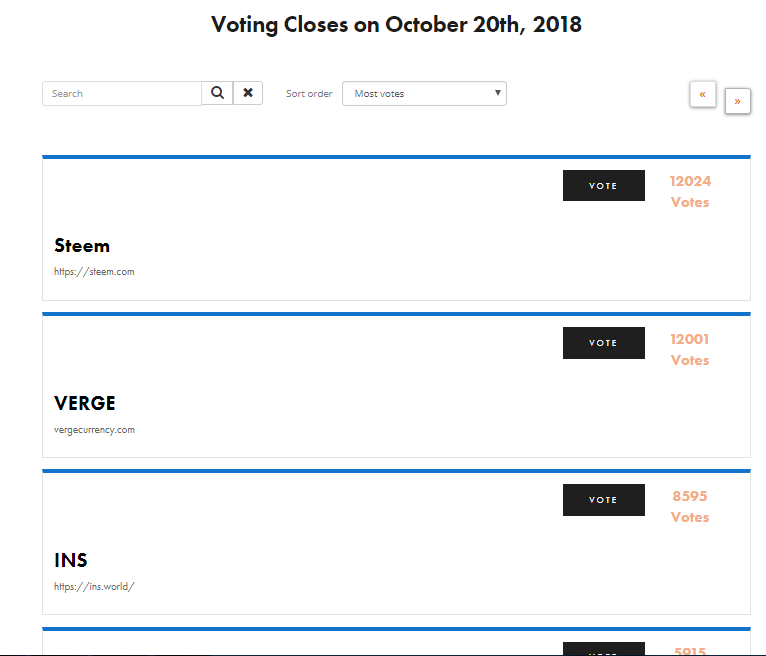The image size is (766, 656).
Task: Click inside the Search text field
Action: point(122,93)
